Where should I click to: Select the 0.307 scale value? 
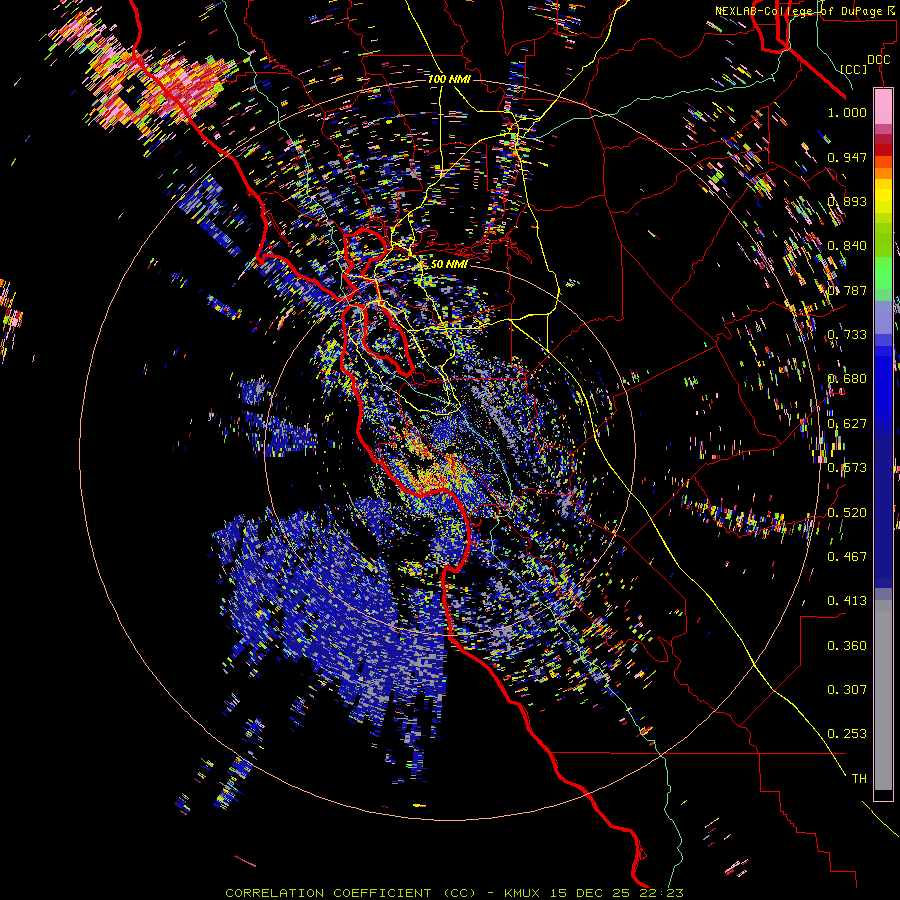click(x=847, y=690)
